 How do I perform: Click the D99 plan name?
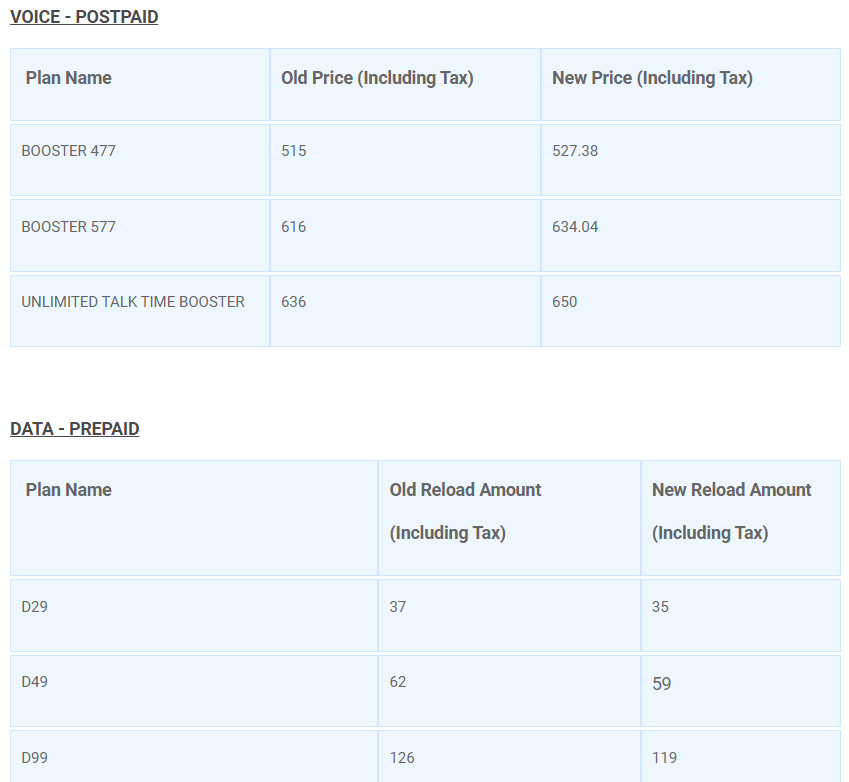tap(34, 758)
